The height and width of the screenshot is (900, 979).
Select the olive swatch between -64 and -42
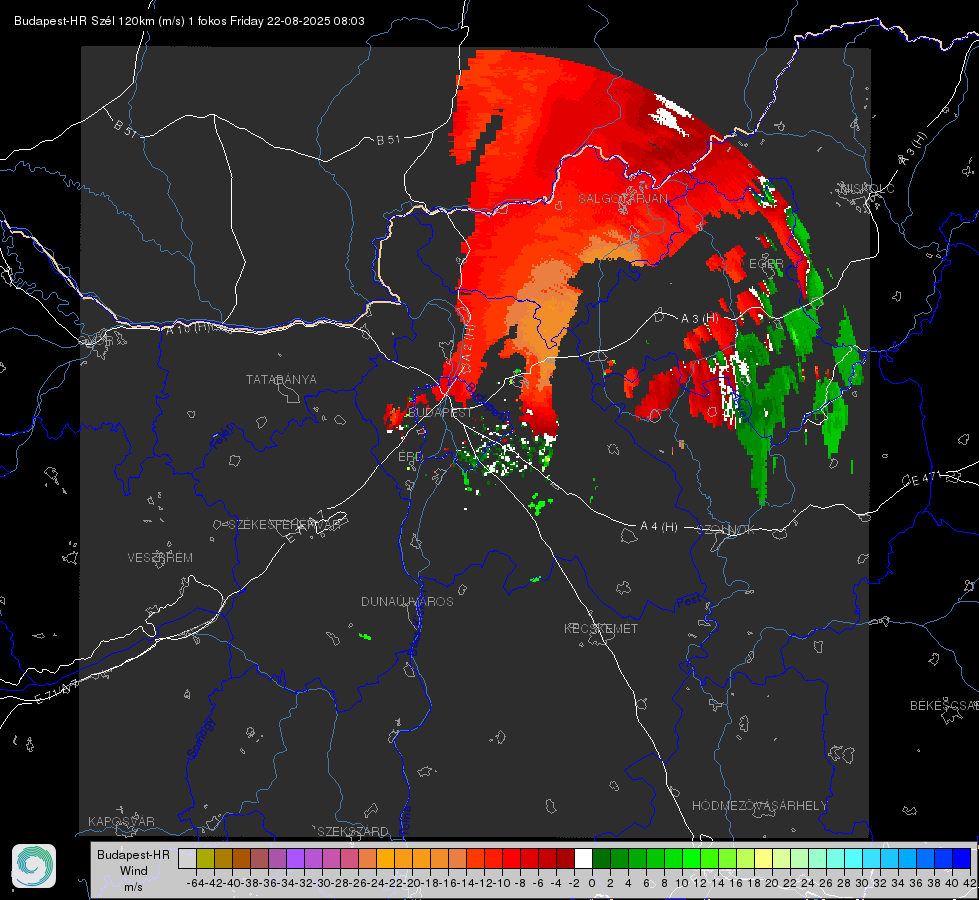tap(205, 858)
